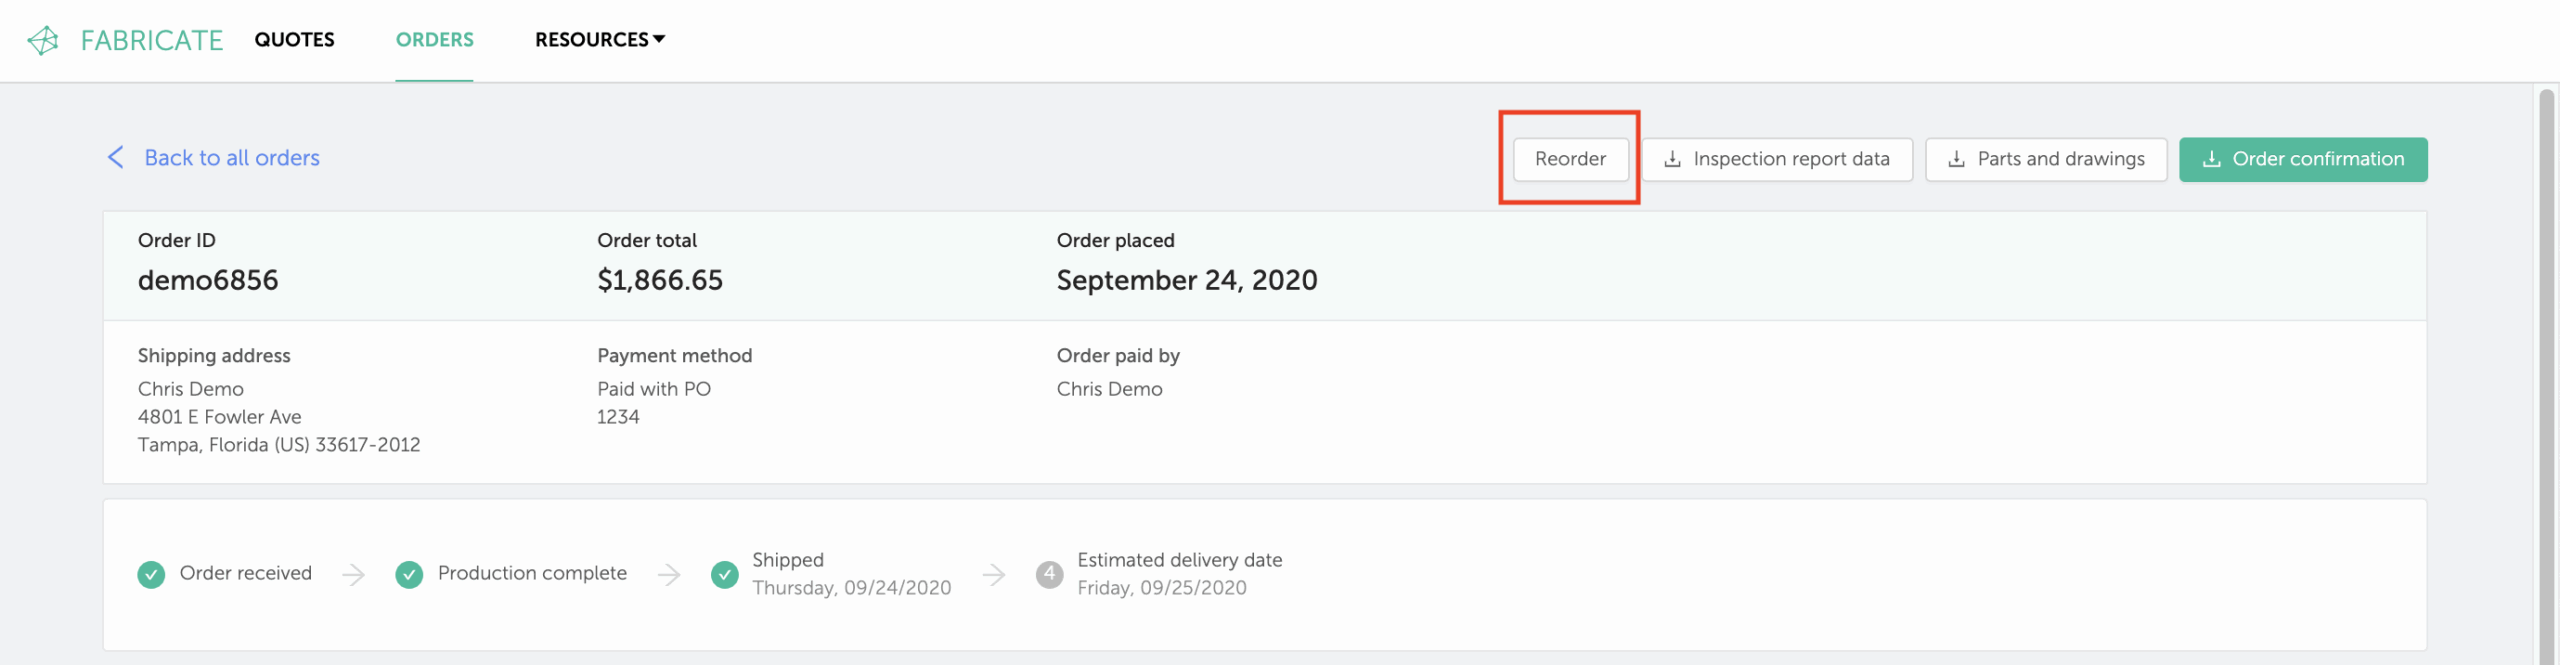
Task: Click download icon on Order confirmation
Action: tap(2211, 159)
